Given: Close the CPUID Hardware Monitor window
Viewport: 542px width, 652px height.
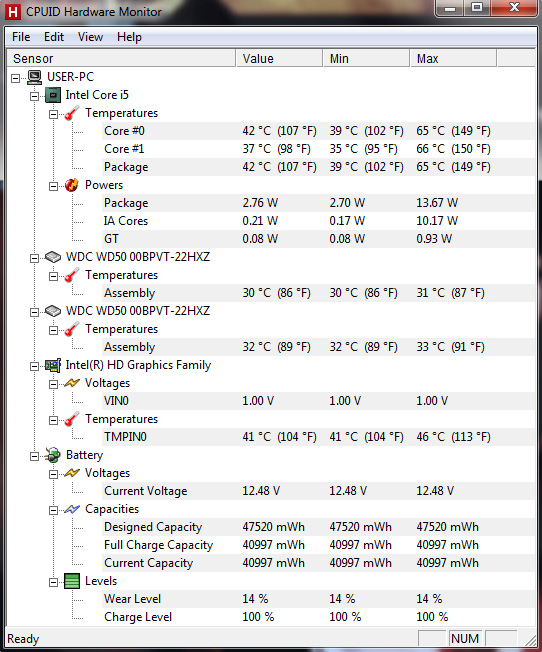Looking at the screenshot, I should [x=514, y=8].
